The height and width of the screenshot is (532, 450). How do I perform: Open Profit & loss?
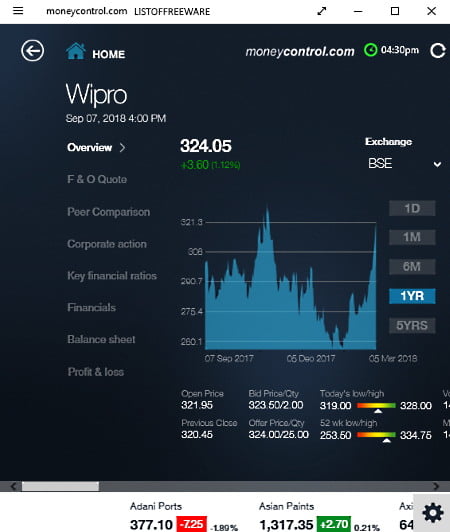[x=96, y=372]
